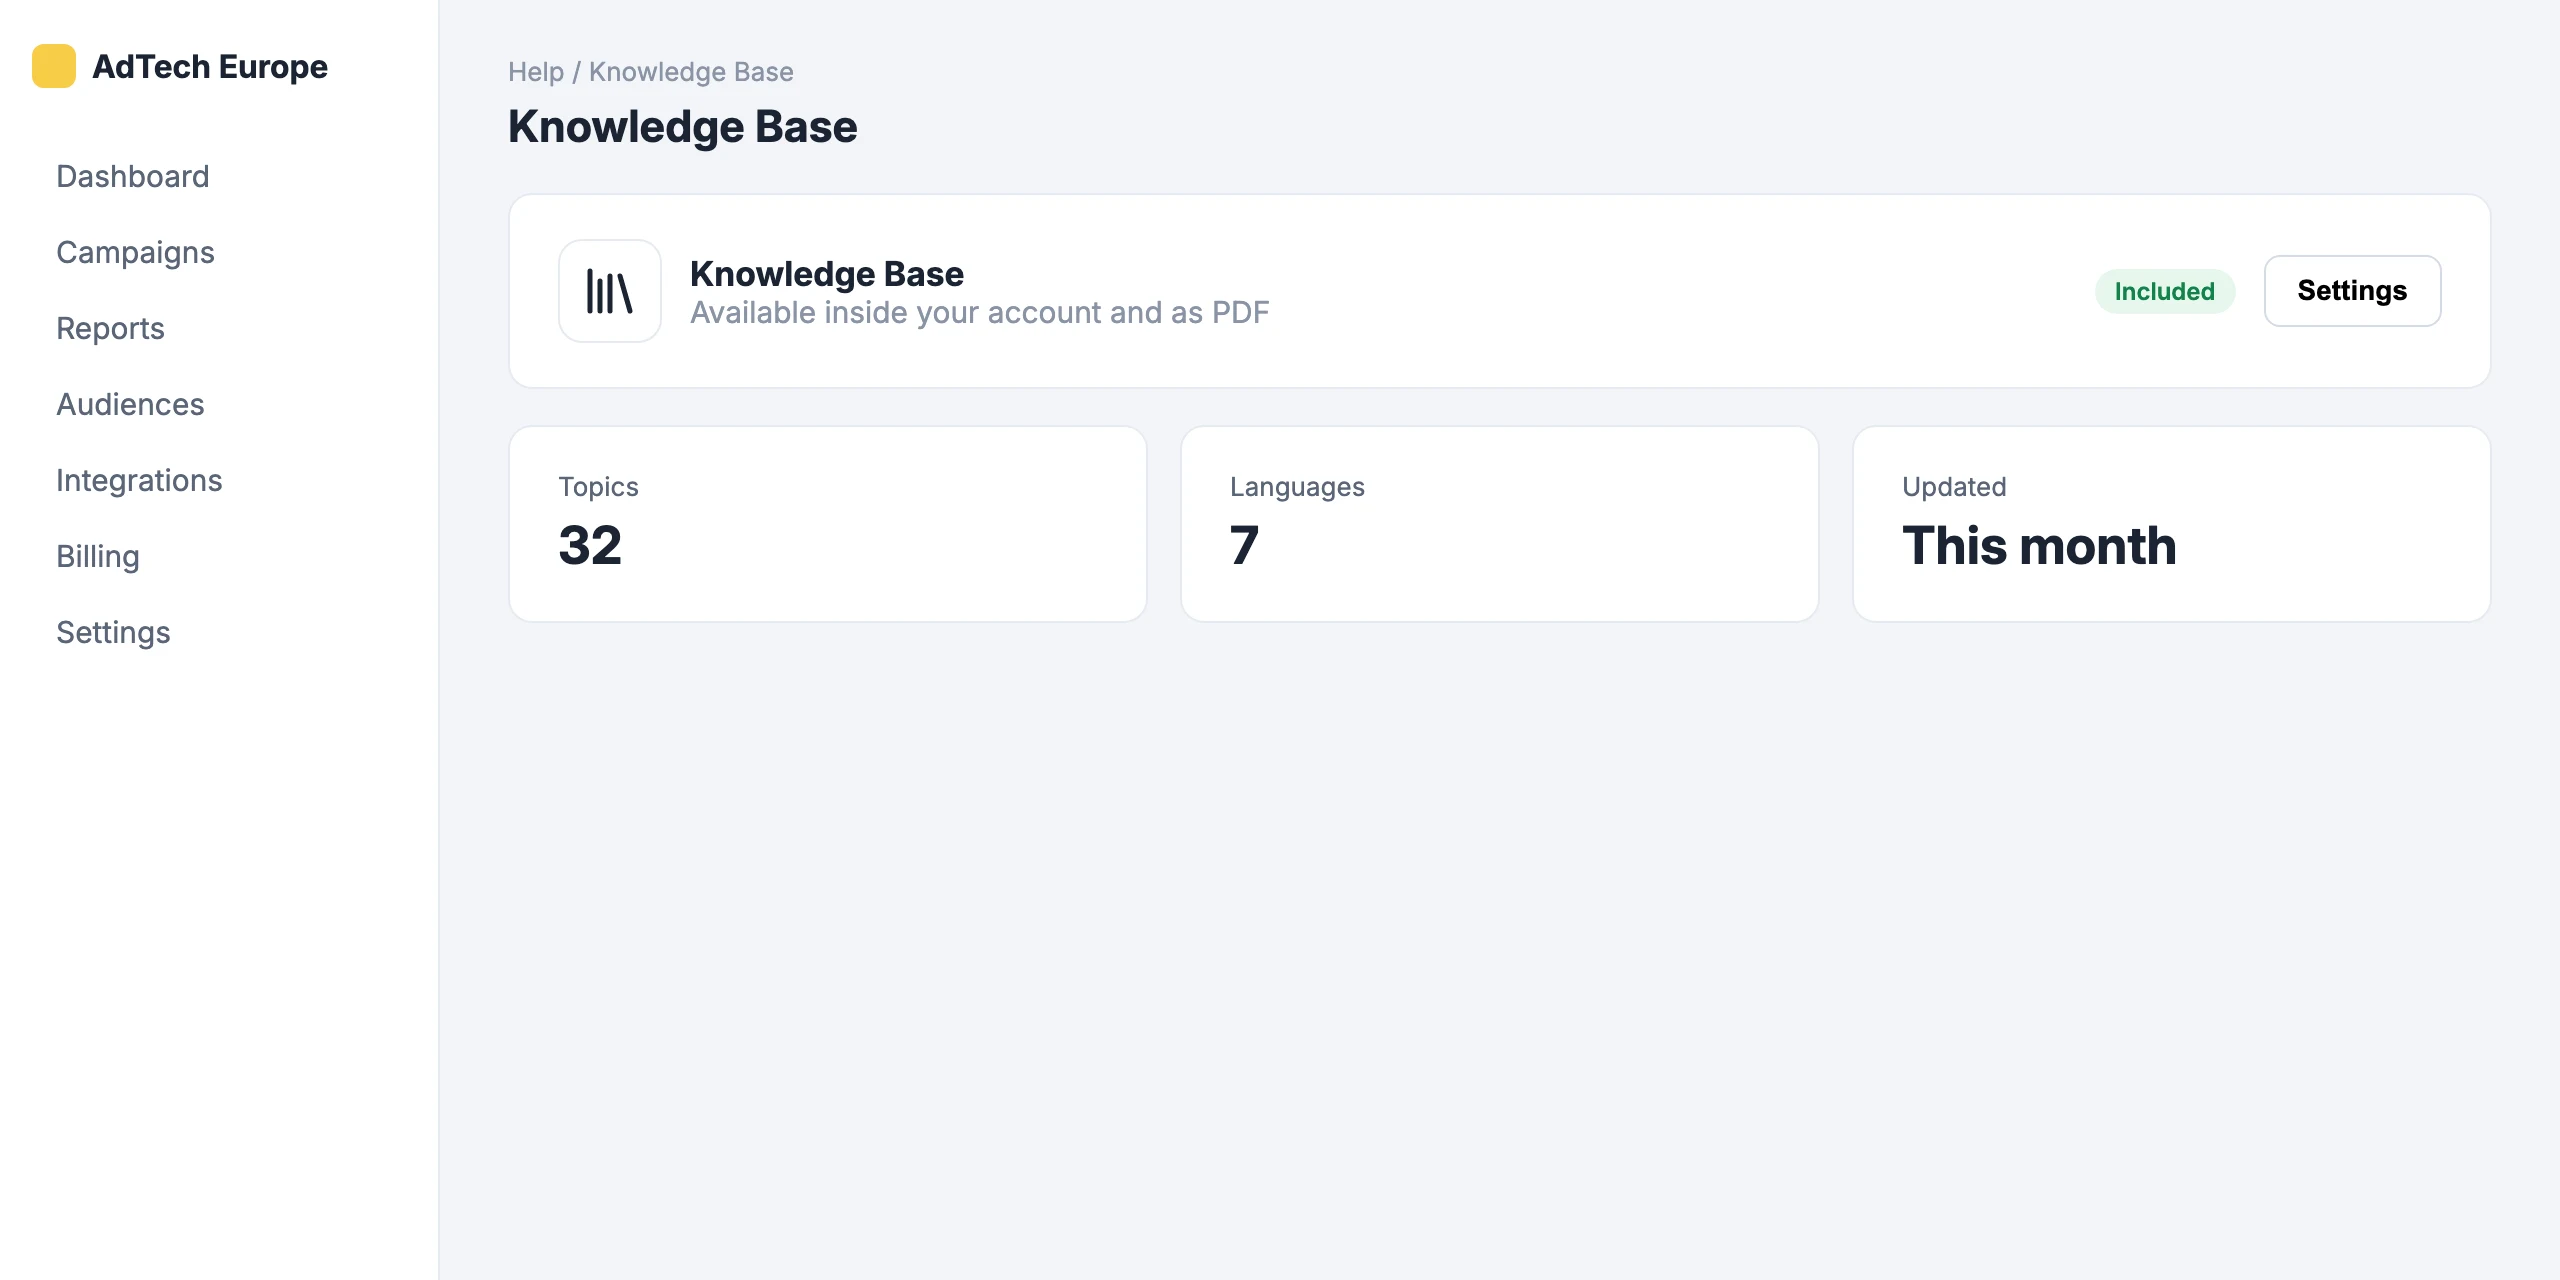
Task: Go to Campaigns in the sidebar
Action: click(x=135, y=252)
